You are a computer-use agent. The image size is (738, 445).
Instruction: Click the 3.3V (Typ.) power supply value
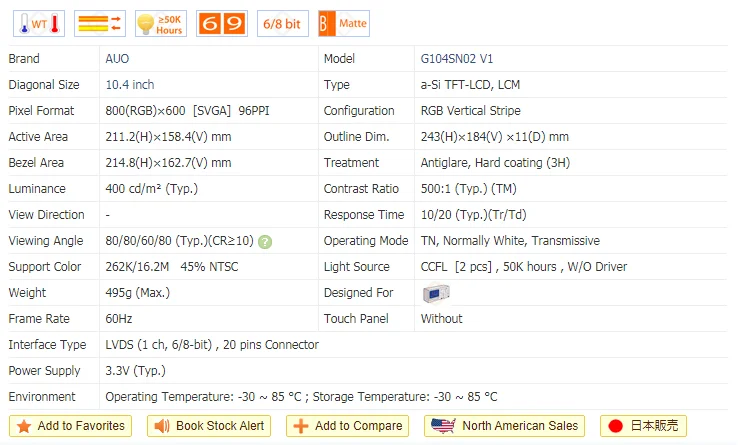[136, 371]
